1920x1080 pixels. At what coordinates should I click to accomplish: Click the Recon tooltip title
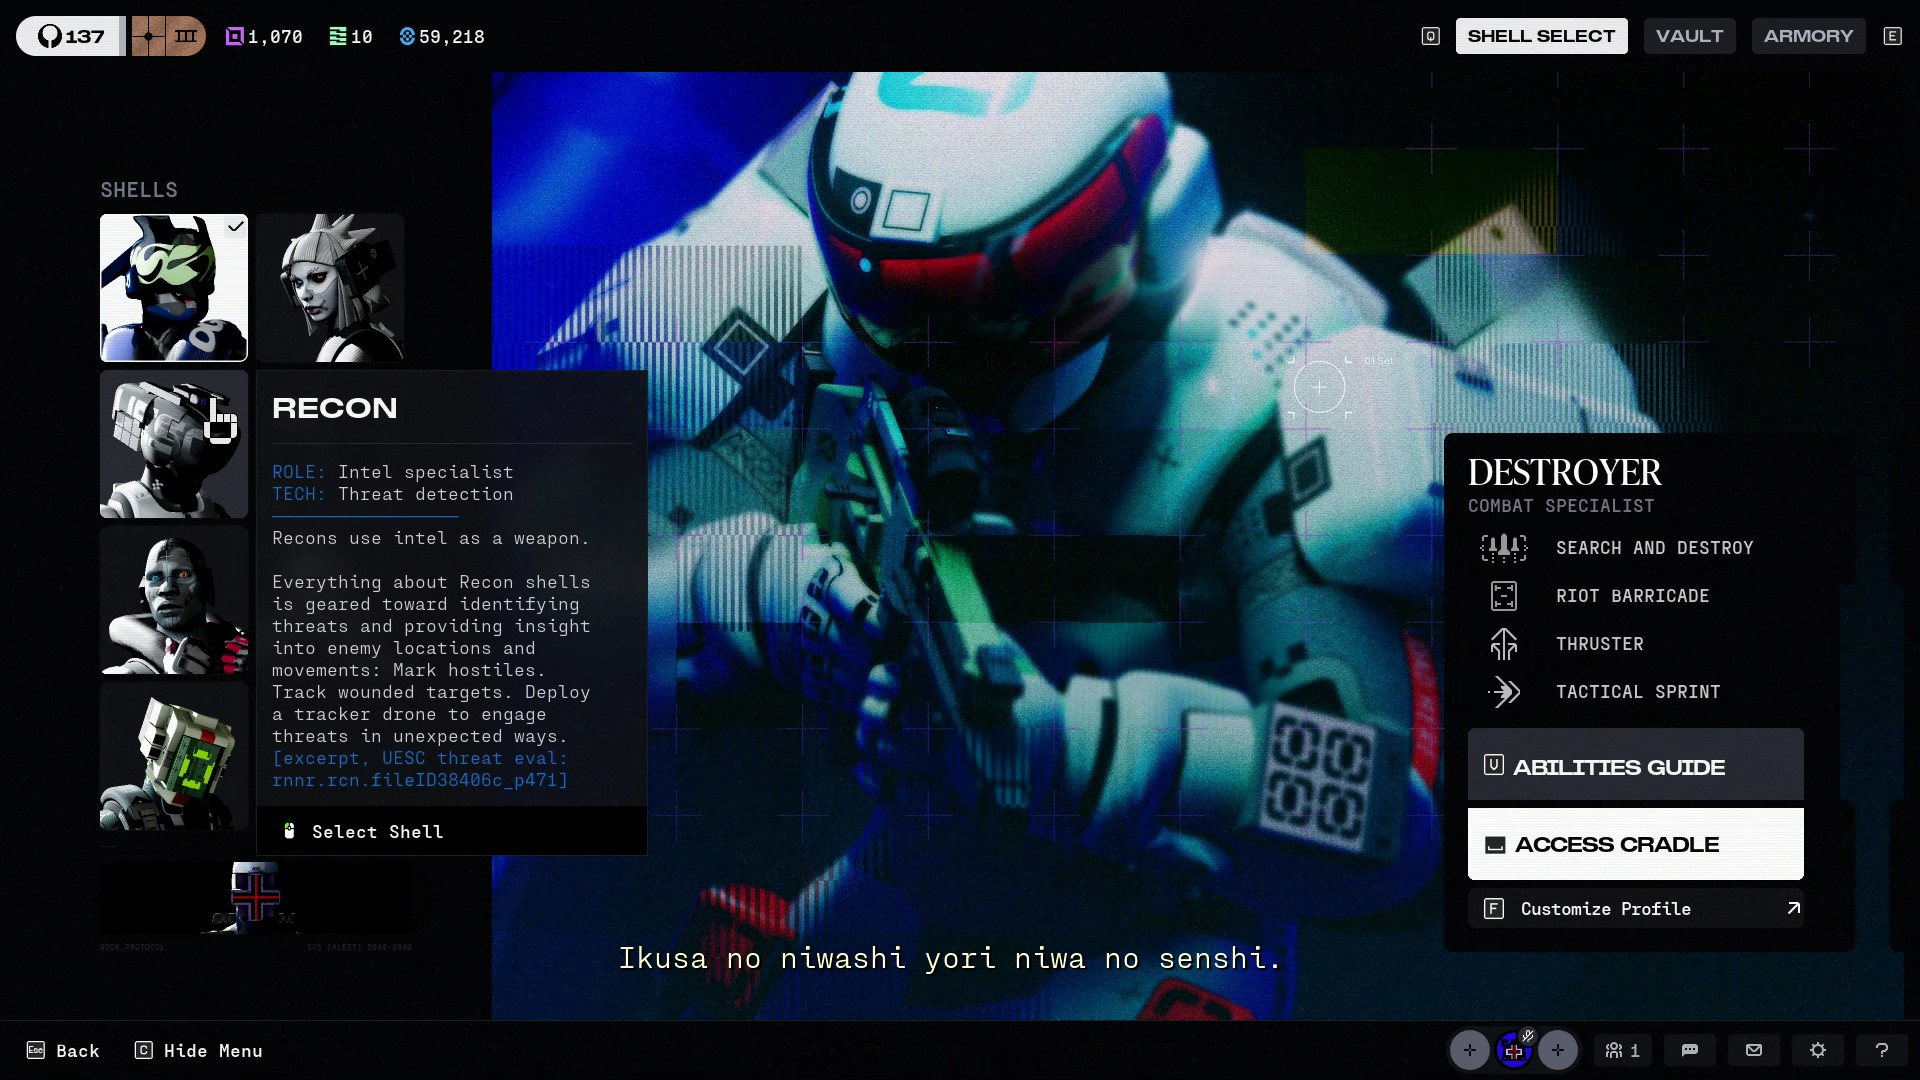335,408
